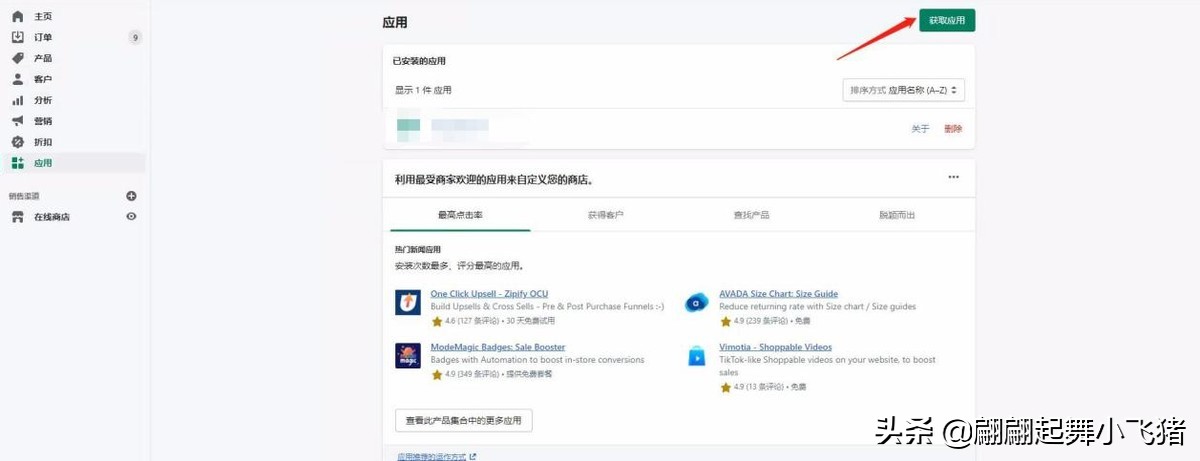Click the 显示 1 件 应用 text
The width and height of the screenshot is (1200, 461).
click(423, 90)
